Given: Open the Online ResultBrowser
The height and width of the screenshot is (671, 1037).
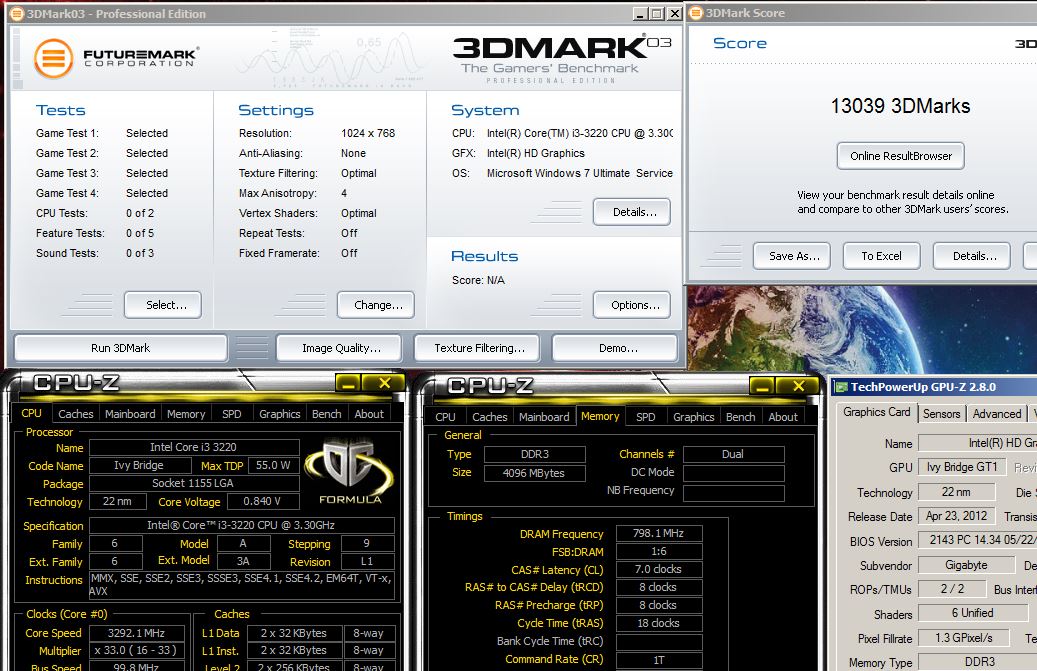Looking at the screenshot, I should 900,156.
